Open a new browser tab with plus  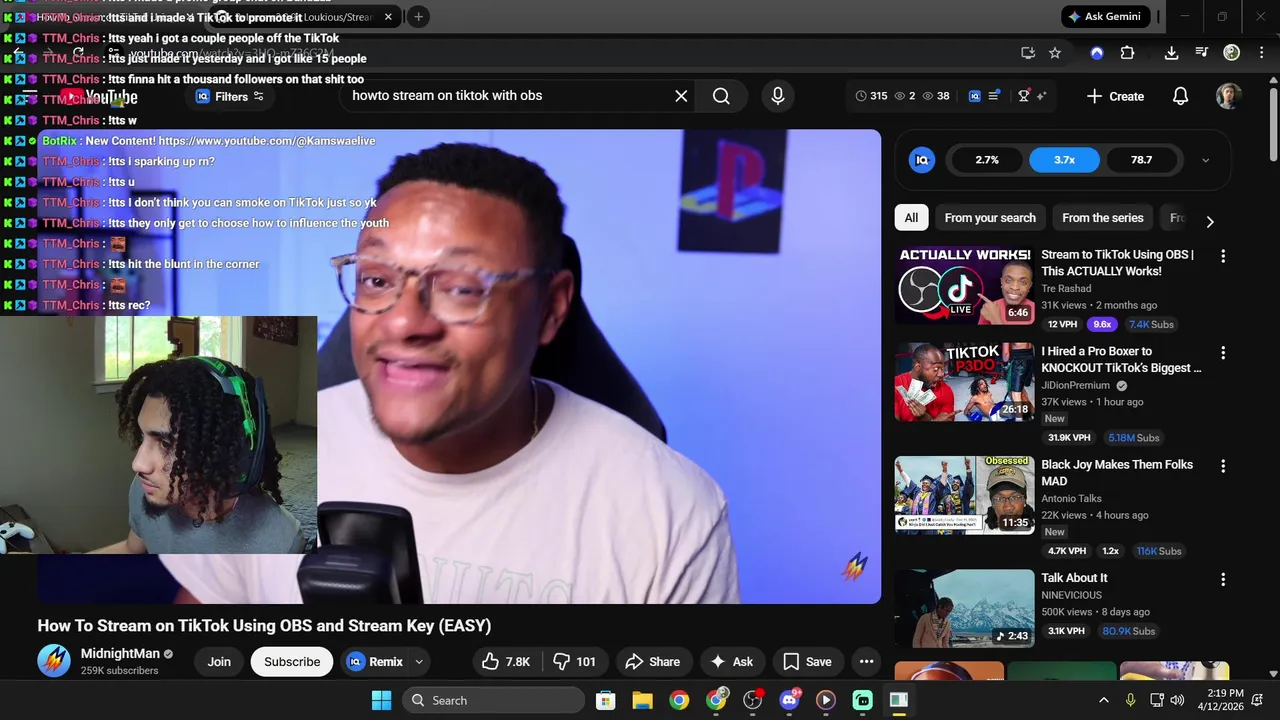(x=418, y=16)
